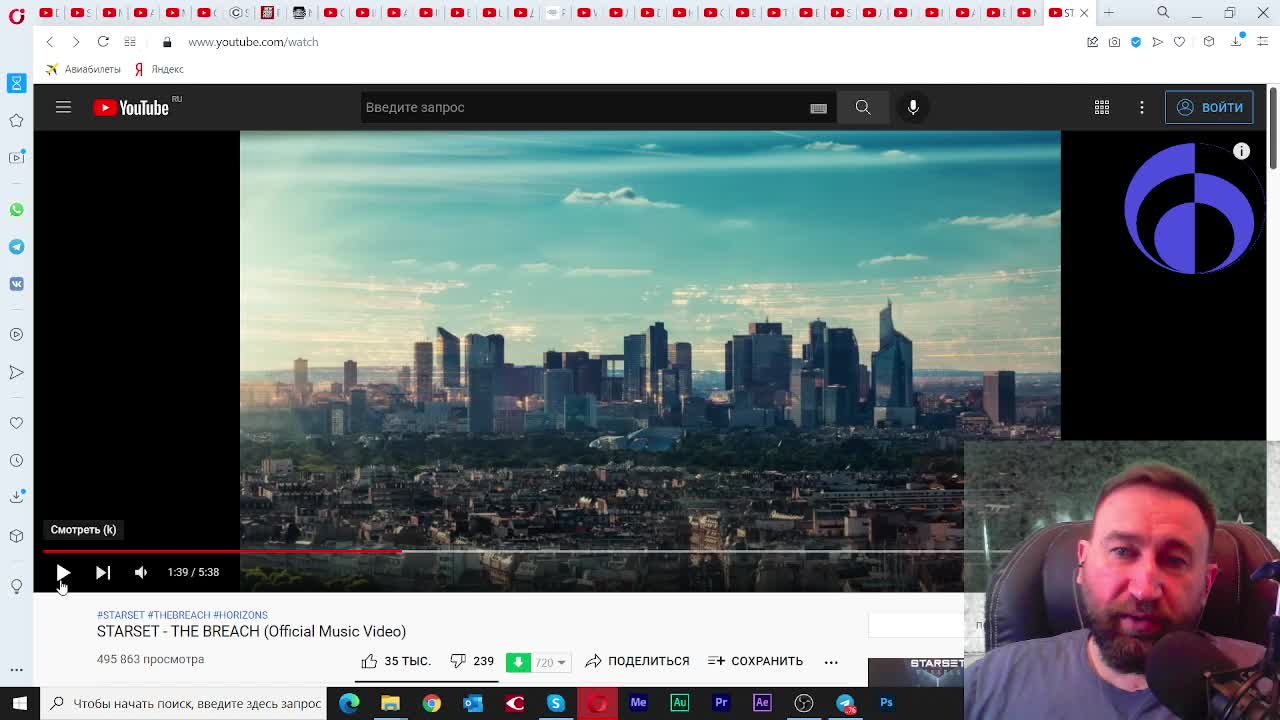Click the green download arrow button

point(518,661)
